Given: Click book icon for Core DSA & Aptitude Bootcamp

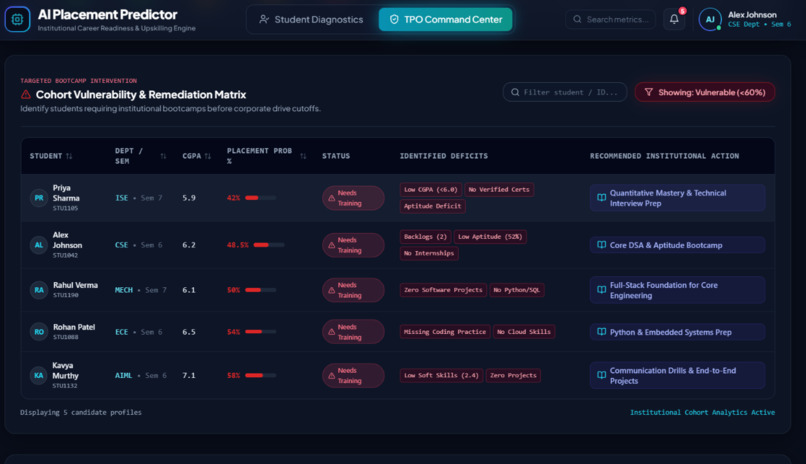Looking at the screenshot, I should 601,245.
